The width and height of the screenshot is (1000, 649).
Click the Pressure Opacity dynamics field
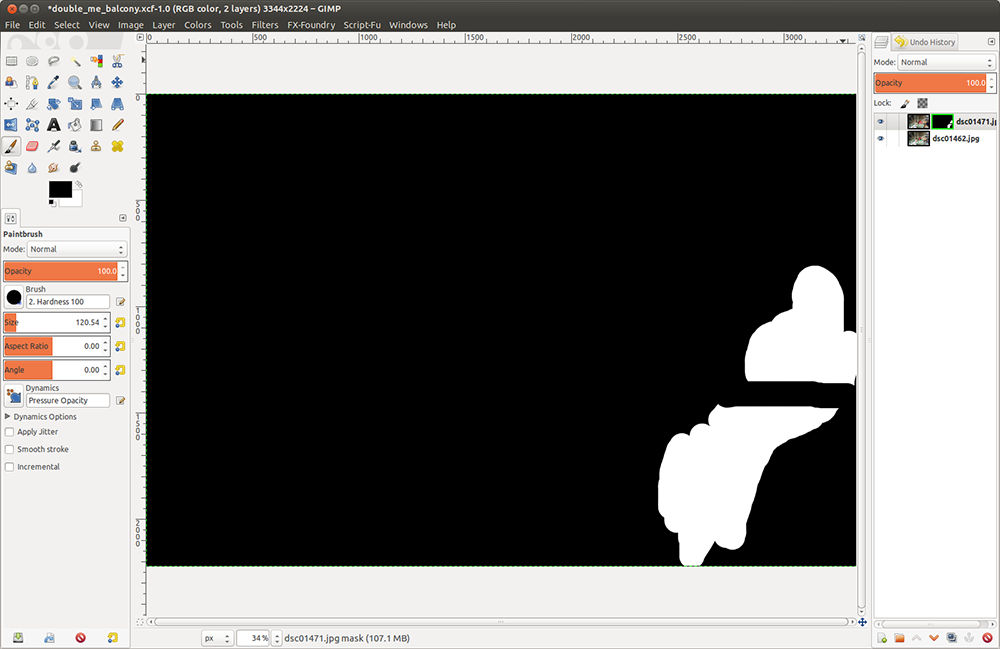[x=70, y=400]
